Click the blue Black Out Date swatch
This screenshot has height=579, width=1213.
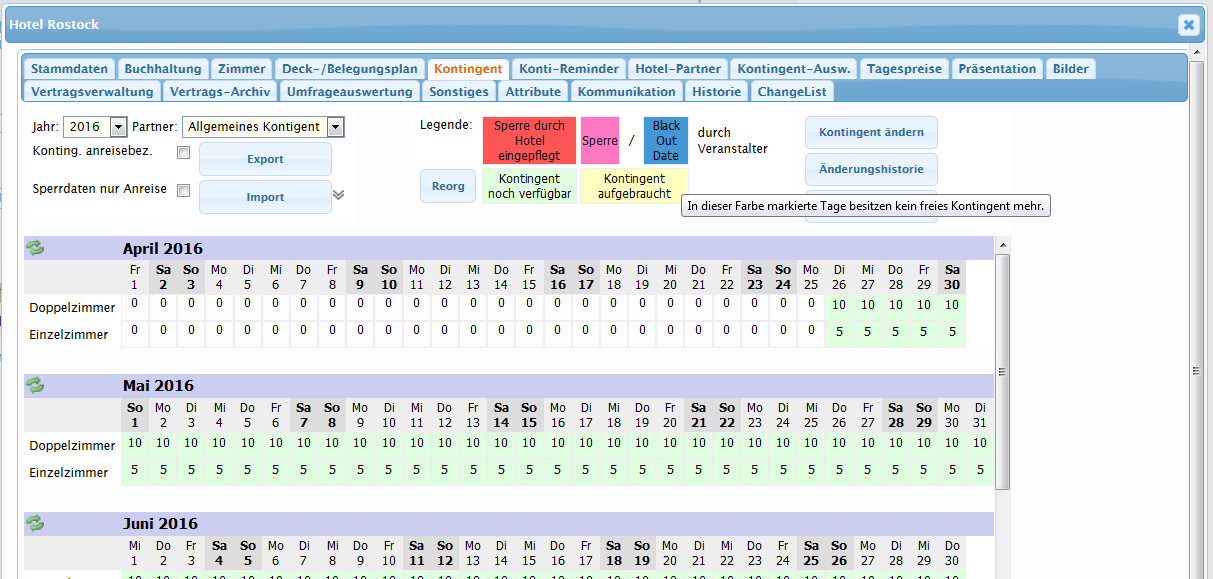(x=666, y=141)
